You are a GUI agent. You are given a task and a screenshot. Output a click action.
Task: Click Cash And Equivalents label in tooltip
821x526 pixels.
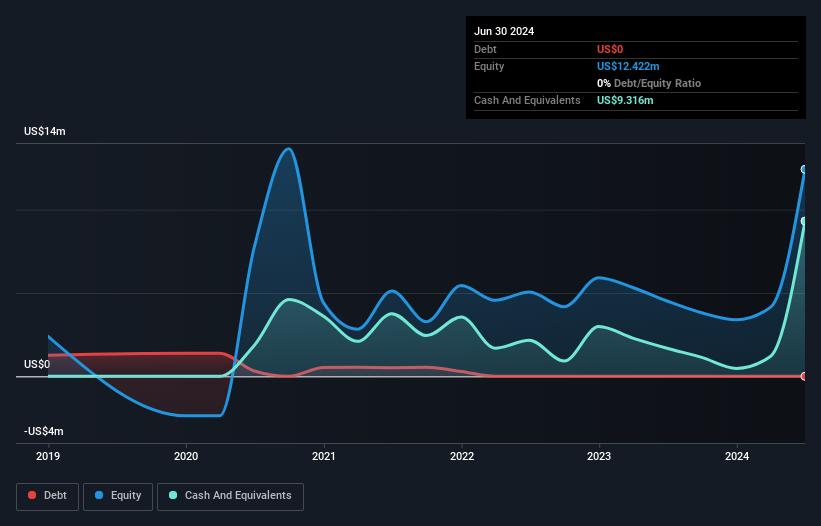527,100
